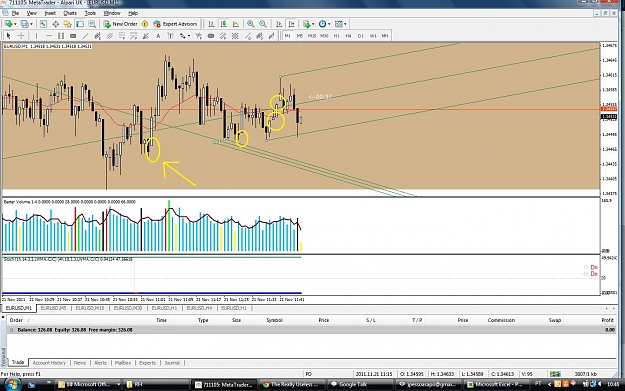Click the connection status bars indicator

click(x=555, y=374)
